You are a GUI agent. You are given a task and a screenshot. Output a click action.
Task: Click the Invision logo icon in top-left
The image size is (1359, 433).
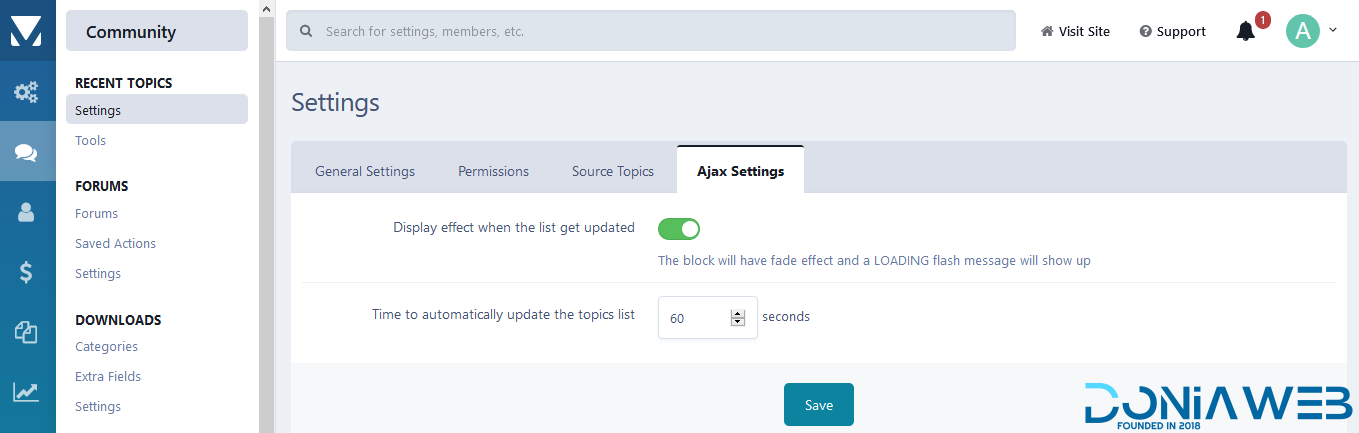click(26, 30)
